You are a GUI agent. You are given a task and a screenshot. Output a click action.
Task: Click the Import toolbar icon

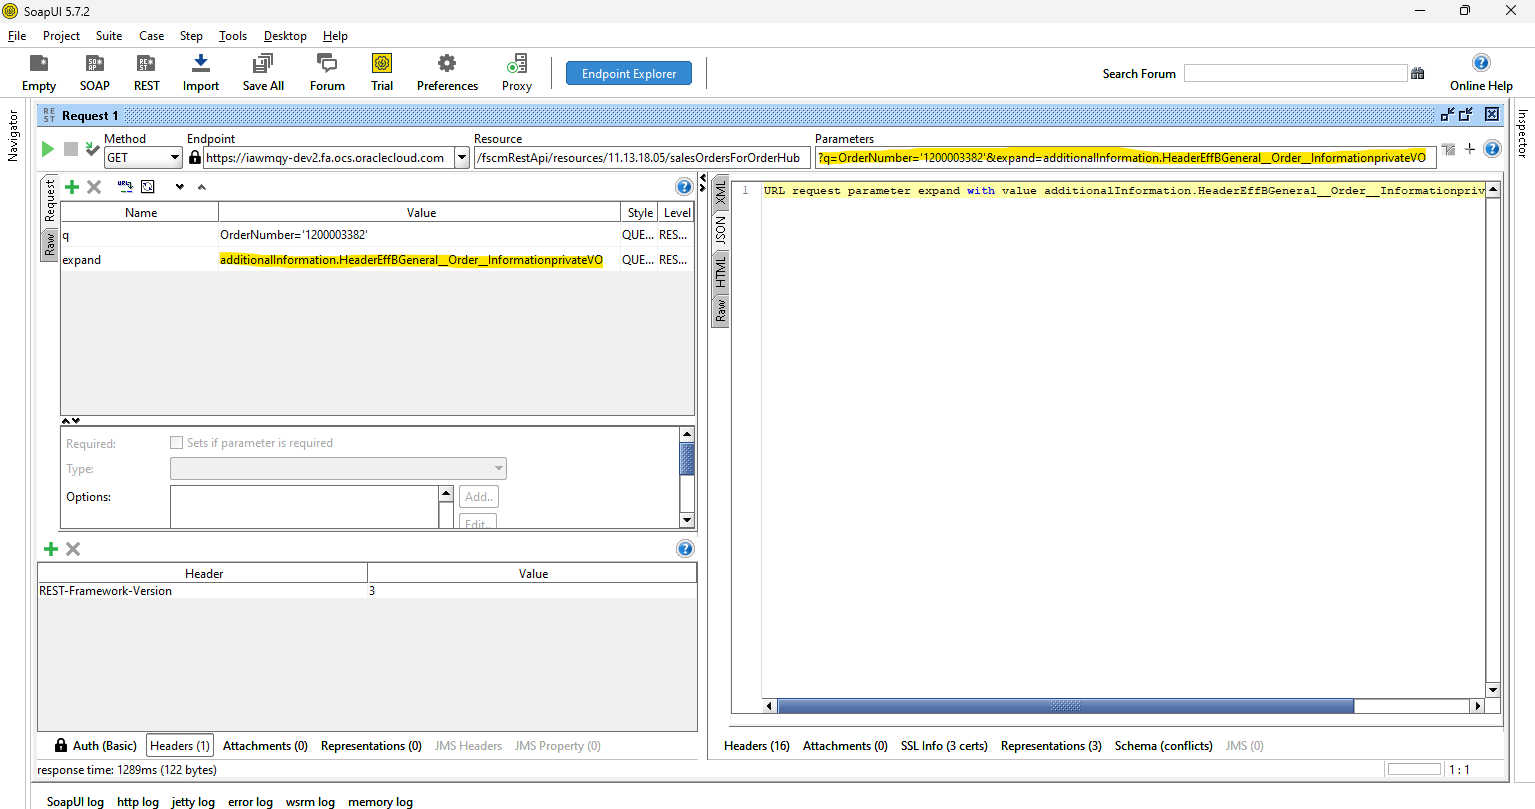point(201,73)
